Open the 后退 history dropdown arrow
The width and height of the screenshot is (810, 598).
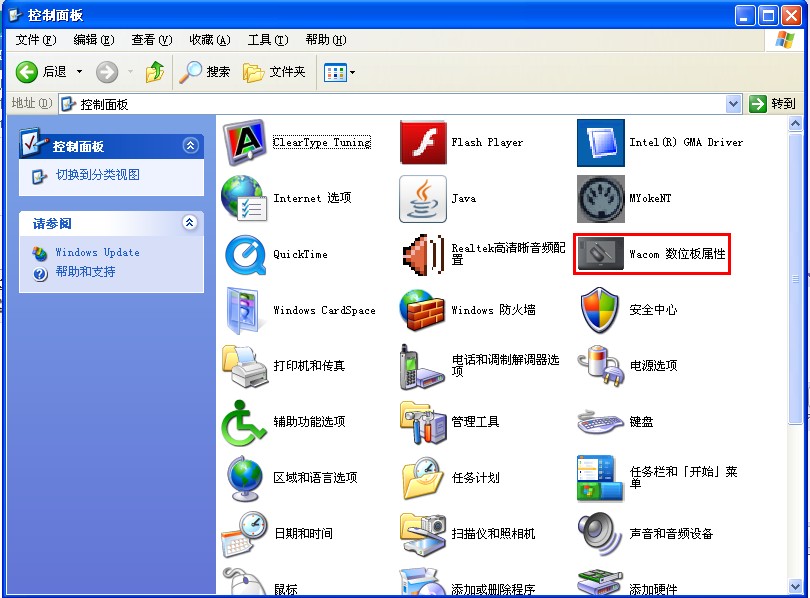pyautogui.click(x=80, y=72)
